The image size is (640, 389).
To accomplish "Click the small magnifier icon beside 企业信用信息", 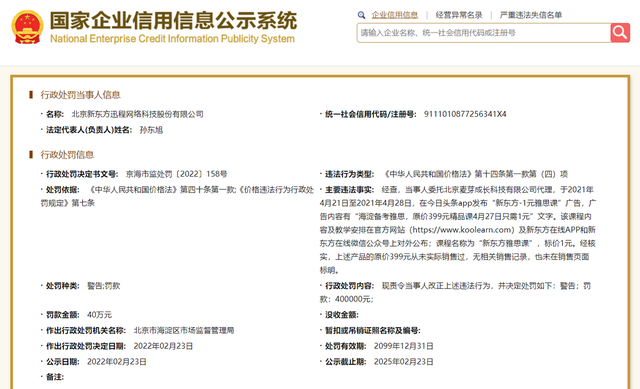I will 361,15.
